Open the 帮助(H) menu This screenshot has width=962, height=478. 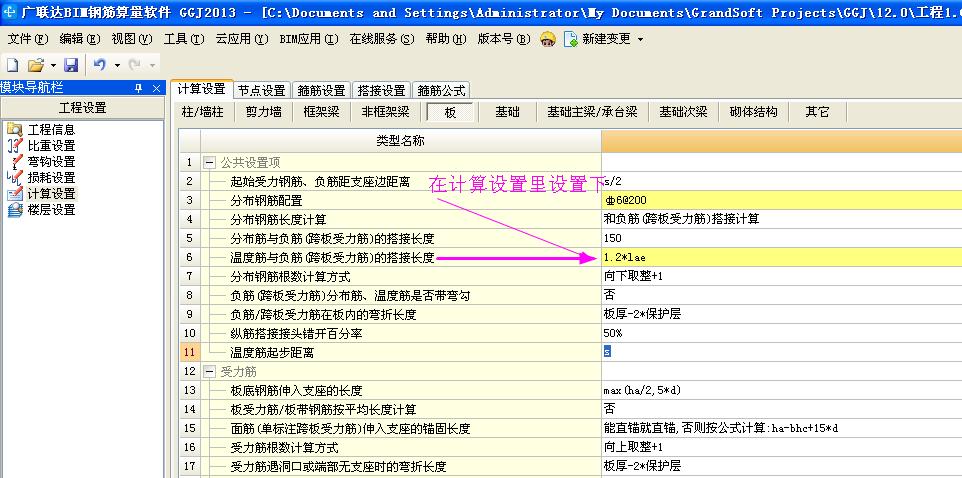pos(446,39)
